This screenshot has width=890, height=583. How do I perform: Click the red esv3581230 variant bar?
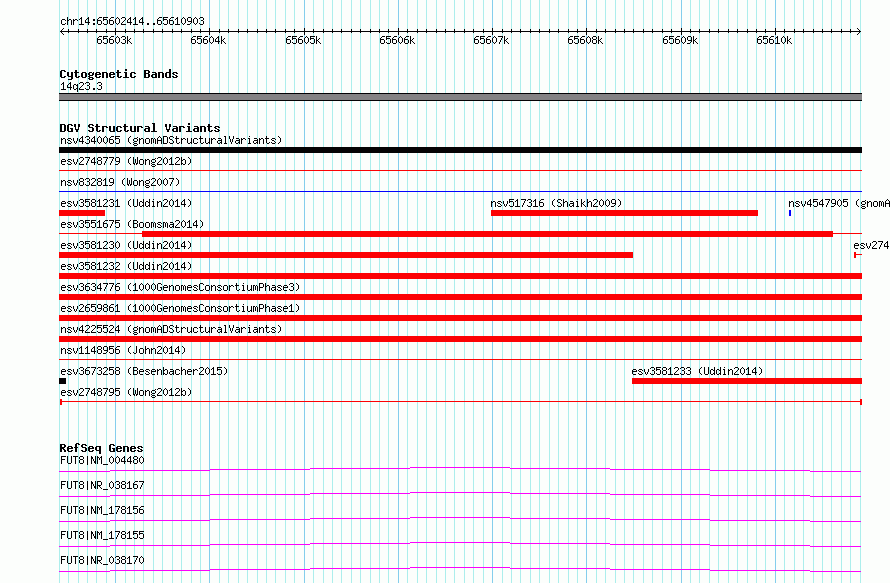pyautogui.click(x=346, y=255)
